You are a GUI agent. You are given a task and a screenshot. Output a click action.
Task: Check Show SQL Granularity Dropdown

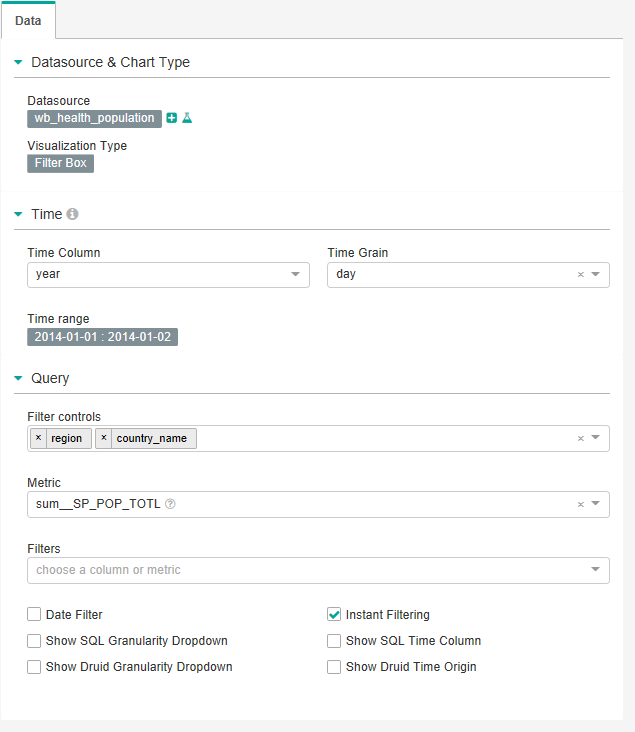(x=34, y=641)
